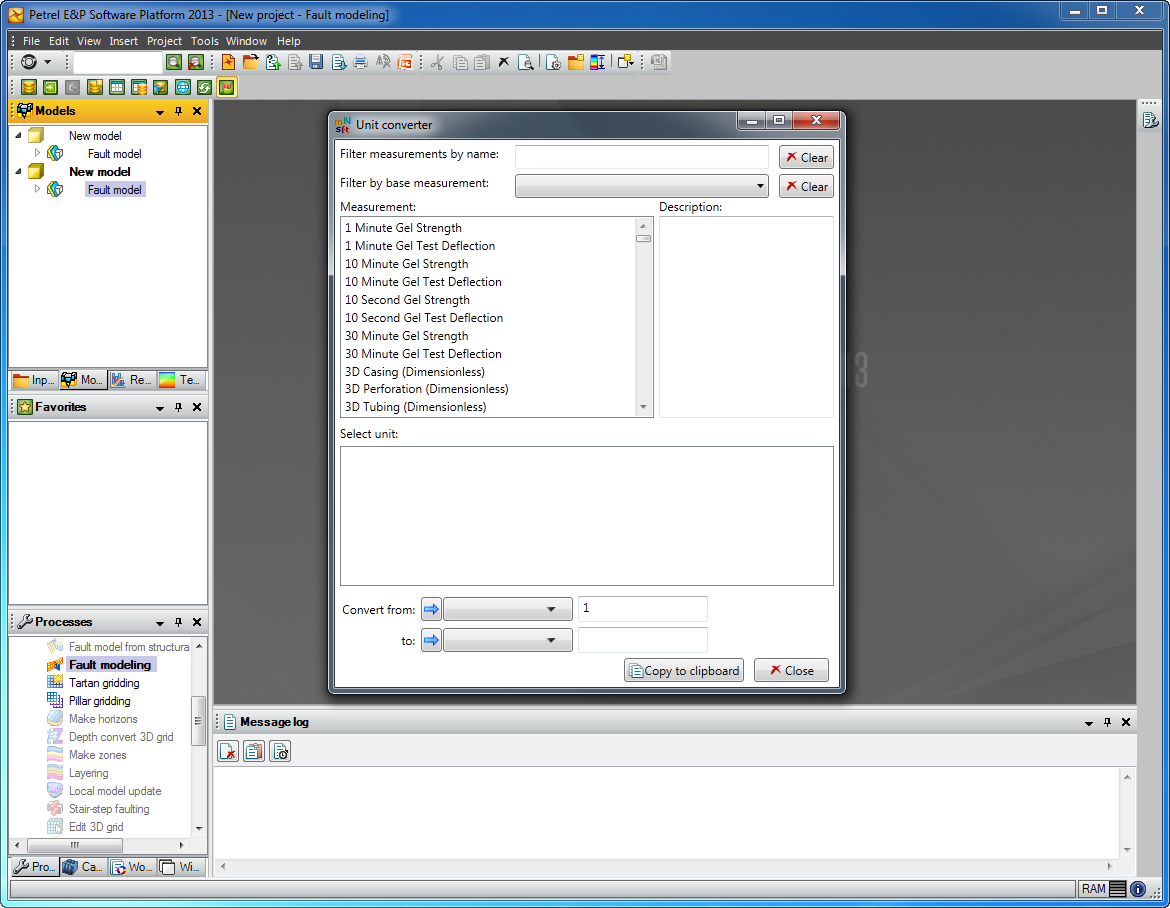The image size is (1170, 908).
Task: Toggle auto-hide pin on Models panel
Action: [x=178, y=111]
